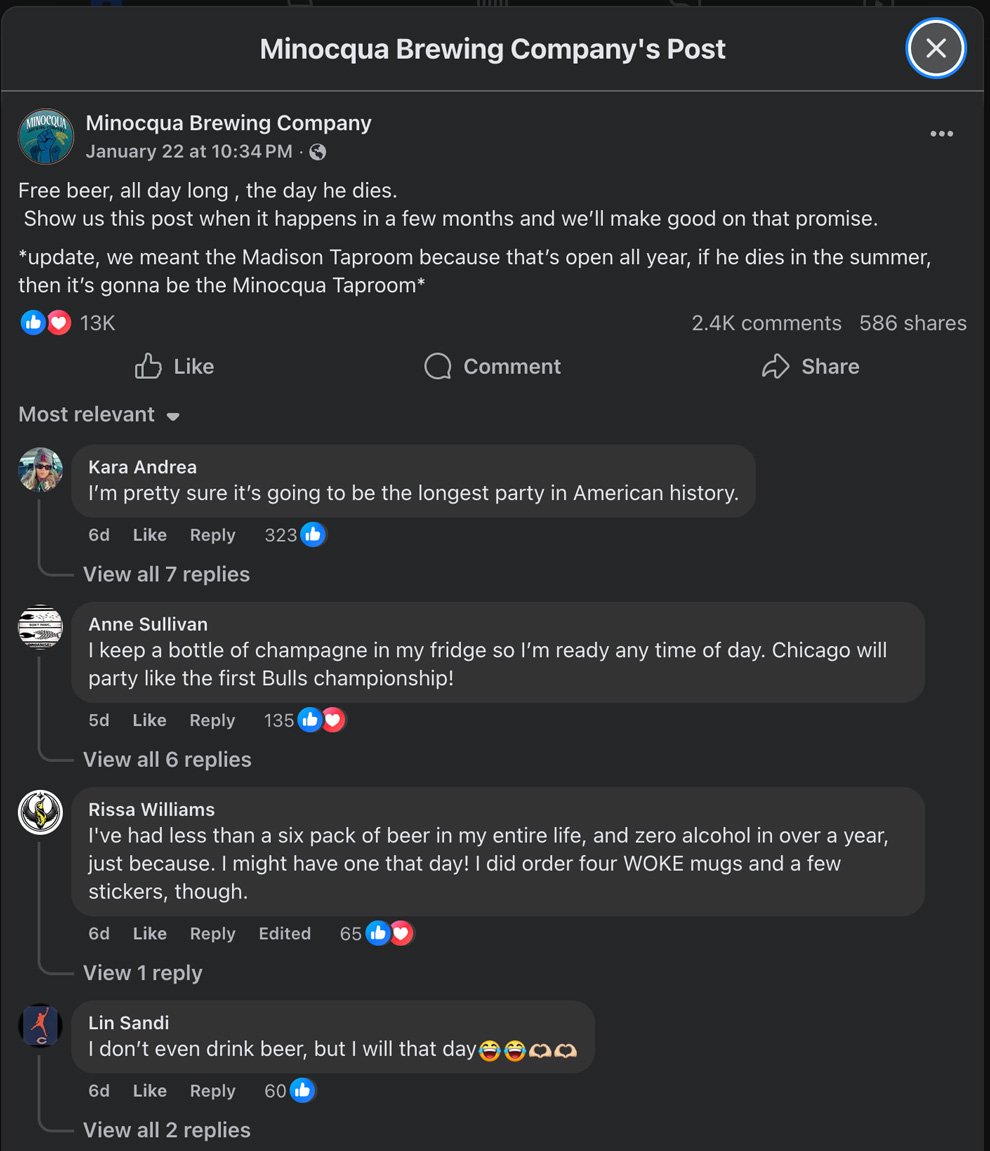View 1 reply under Rissa Williams
Screen dimensions: 990x1151
(142, 973)
